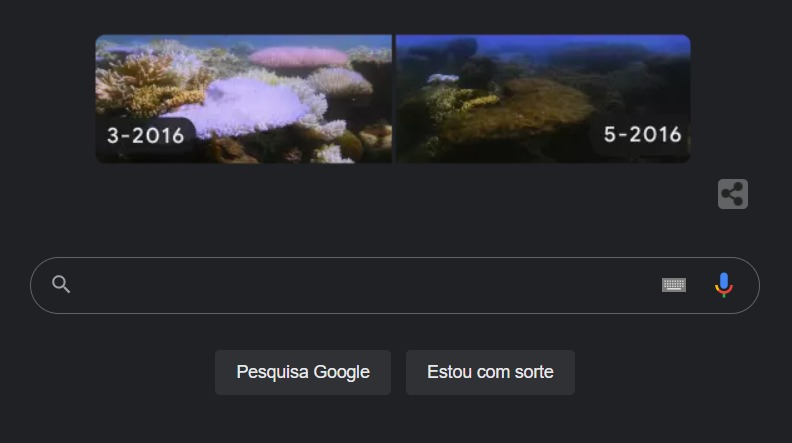
Task: Click the small white coral in right photo
Action: [442, 78]
